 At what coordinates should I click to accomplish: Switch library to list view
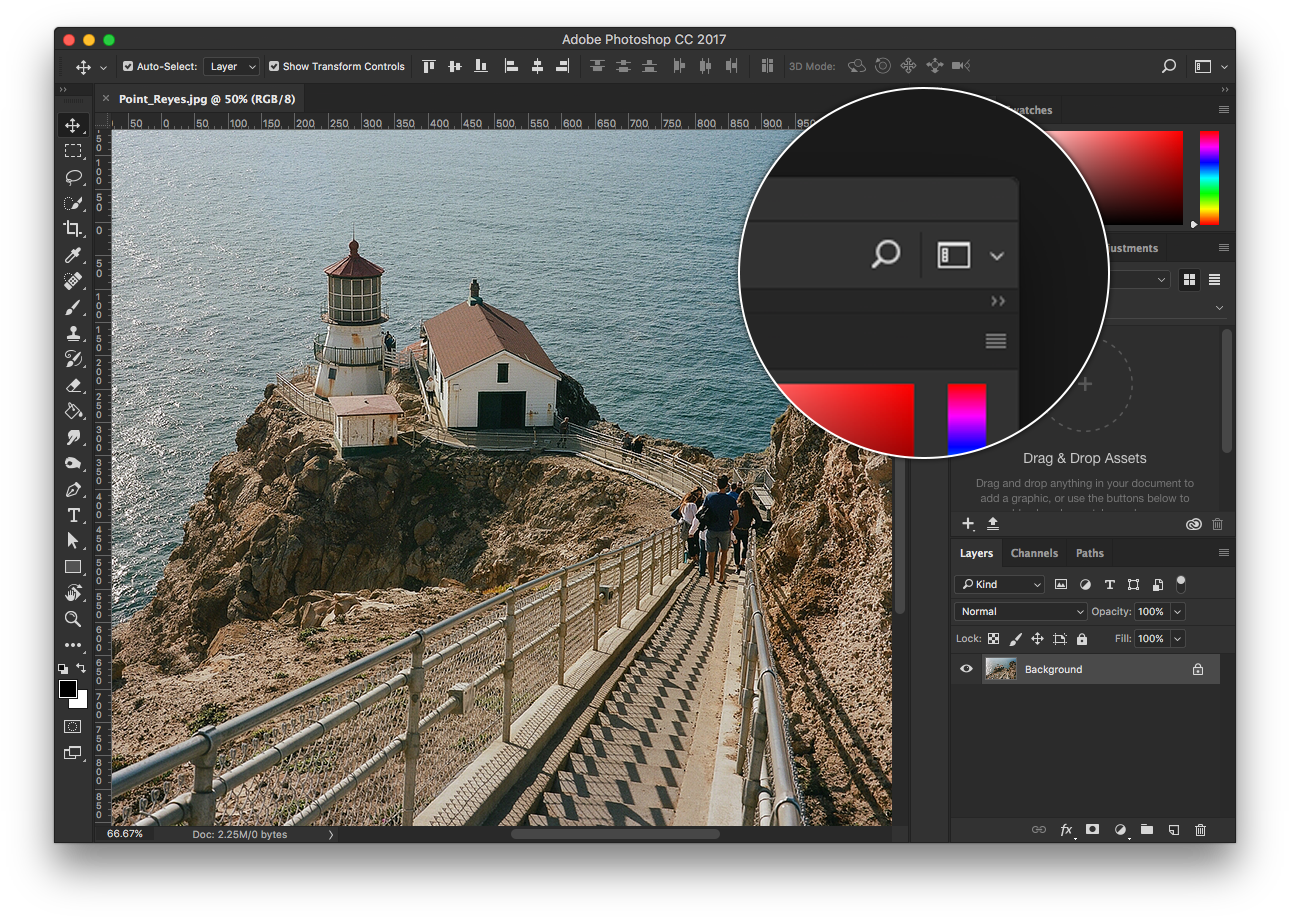1214,280
